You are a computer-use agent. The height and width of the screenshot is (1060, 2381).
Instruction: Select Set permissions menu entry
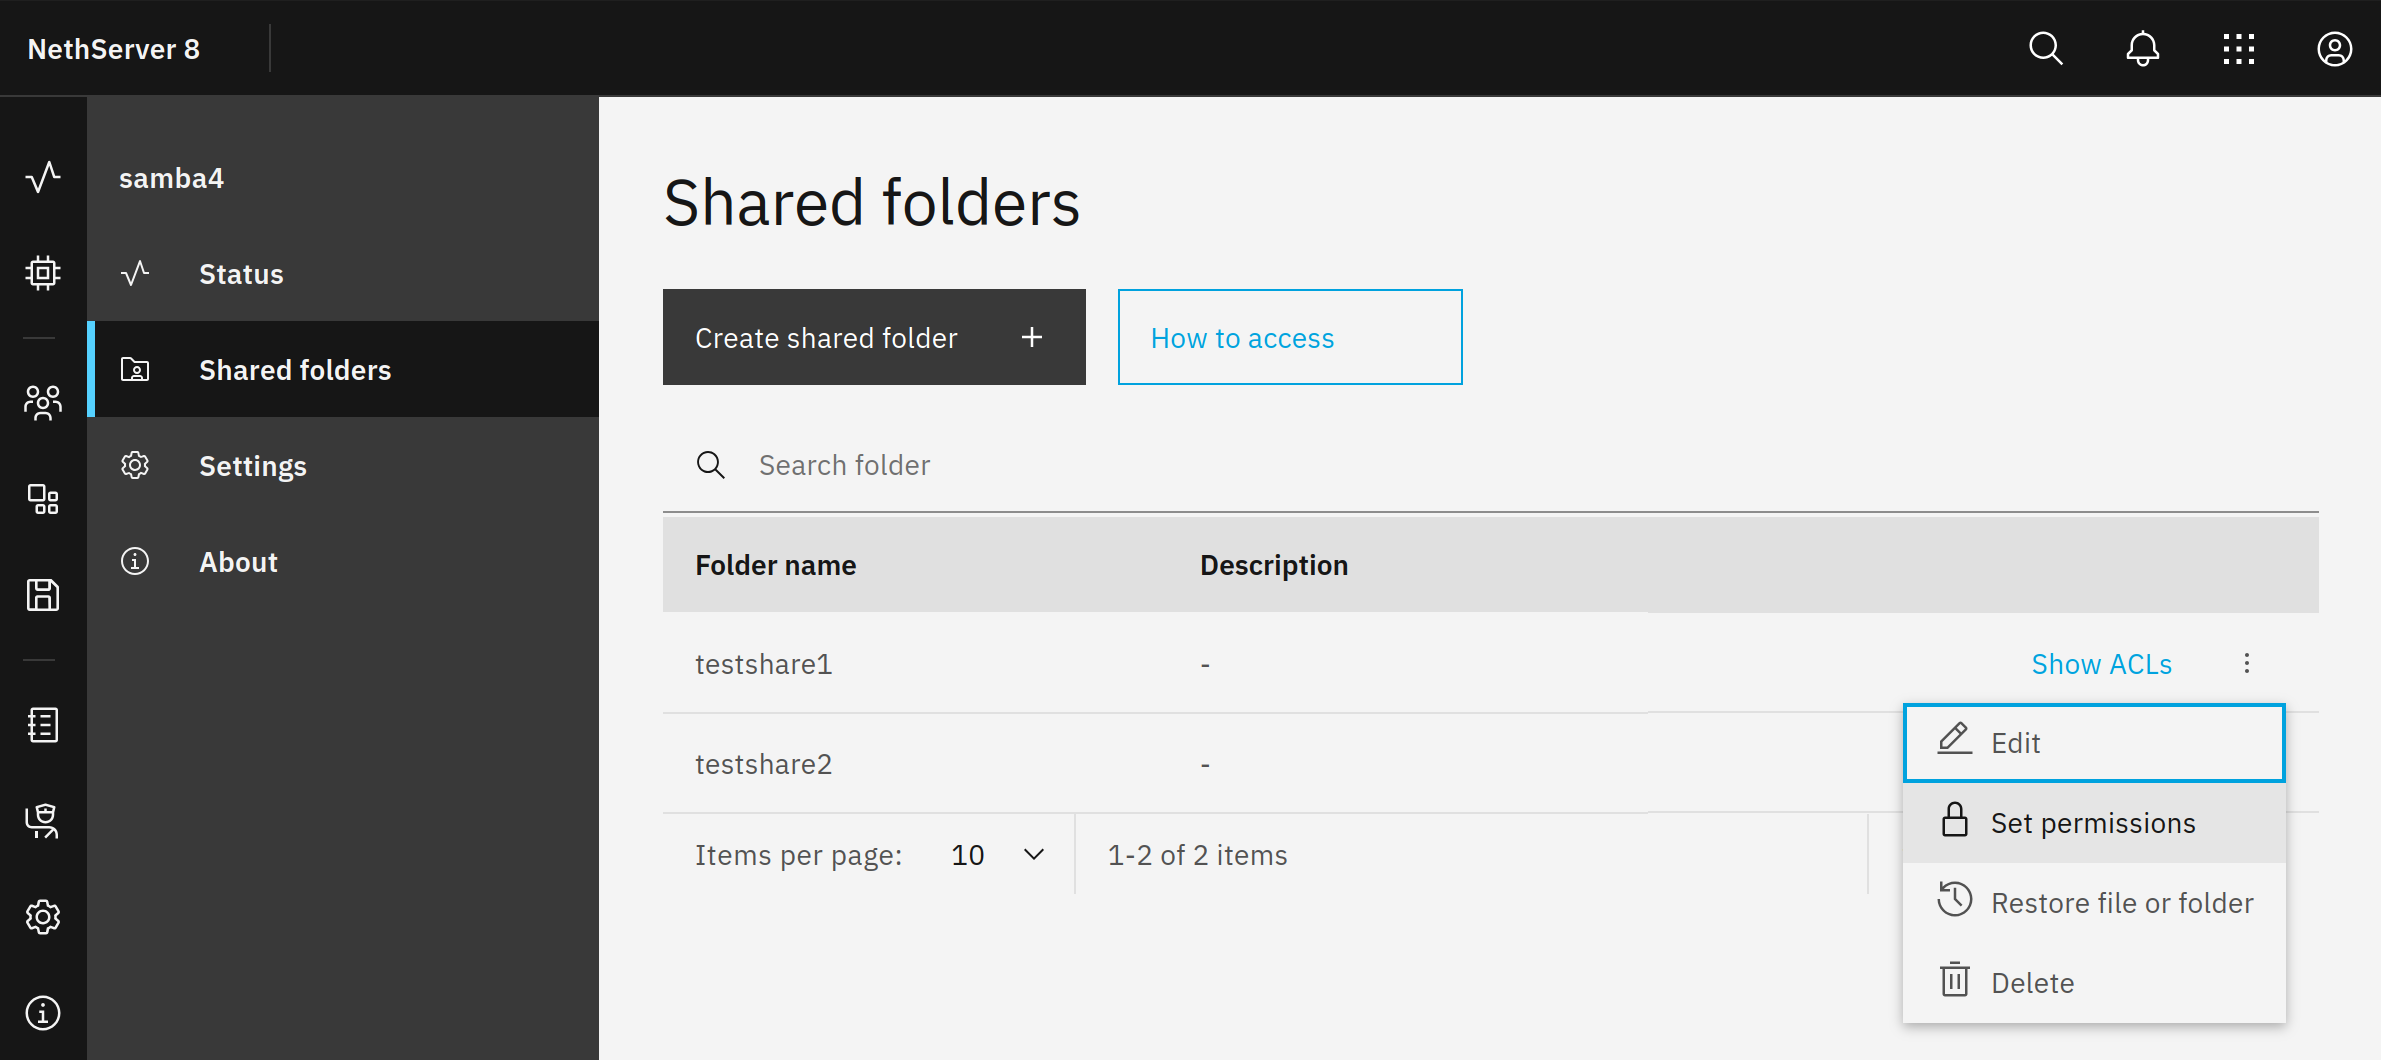(x=2093, y=823)
